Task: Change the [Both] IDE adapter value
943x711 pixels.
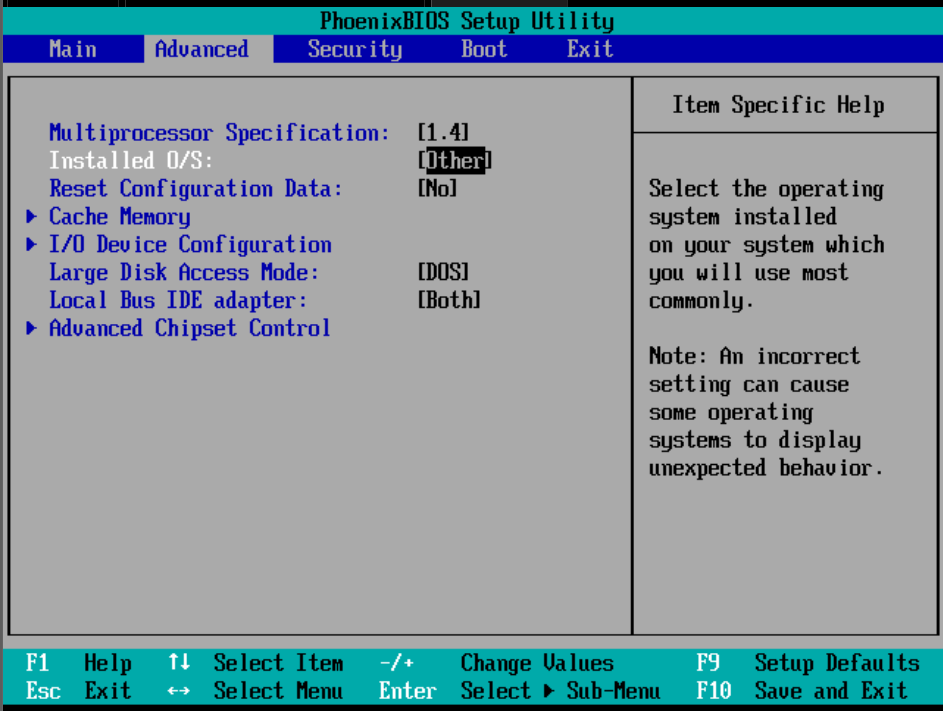Action: coord(449,300)
